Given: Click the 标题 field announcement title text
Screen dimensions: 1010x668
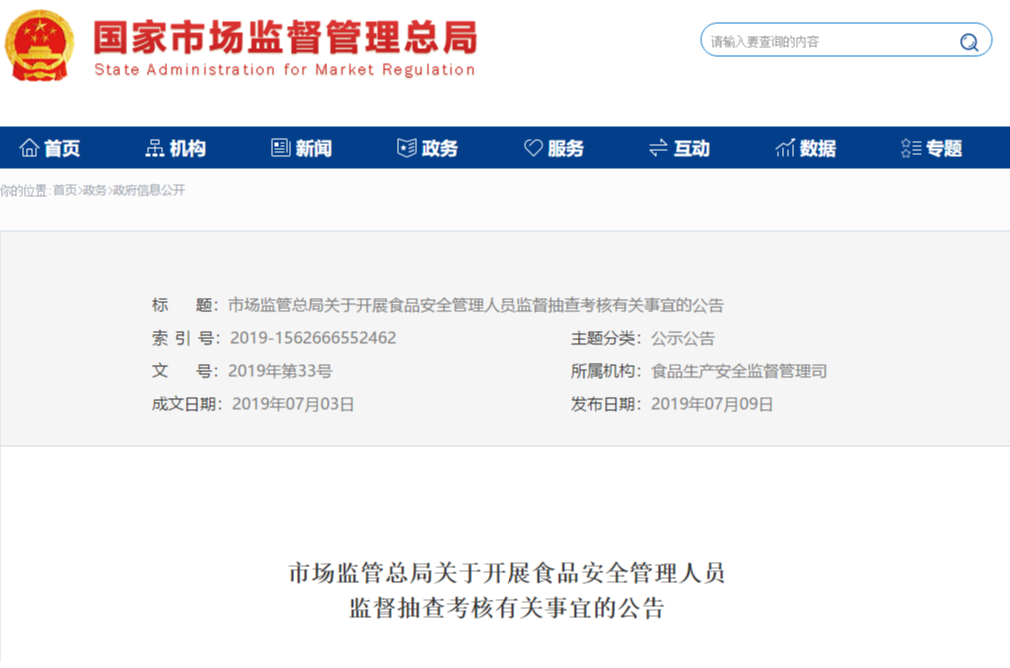Looking at the screenshot, I should click(x=476, y=305).
